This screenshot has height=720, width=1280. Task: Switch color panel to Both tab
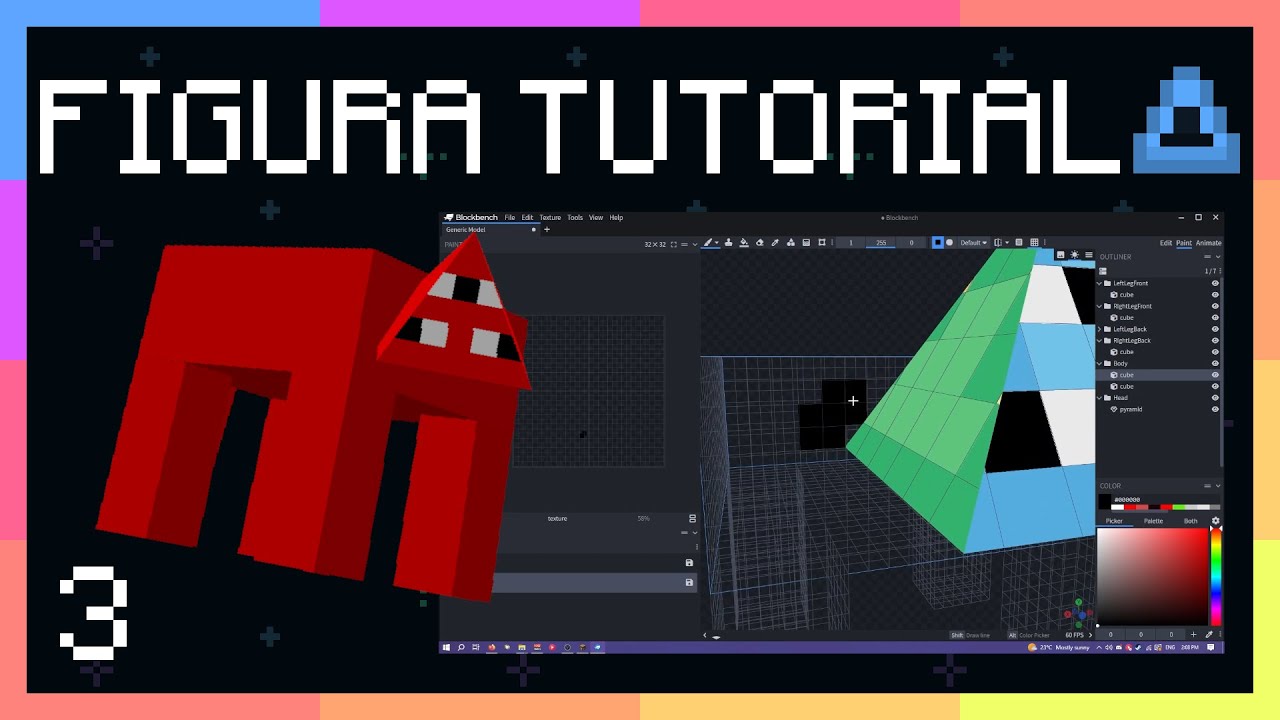[x=1190, y=521]
